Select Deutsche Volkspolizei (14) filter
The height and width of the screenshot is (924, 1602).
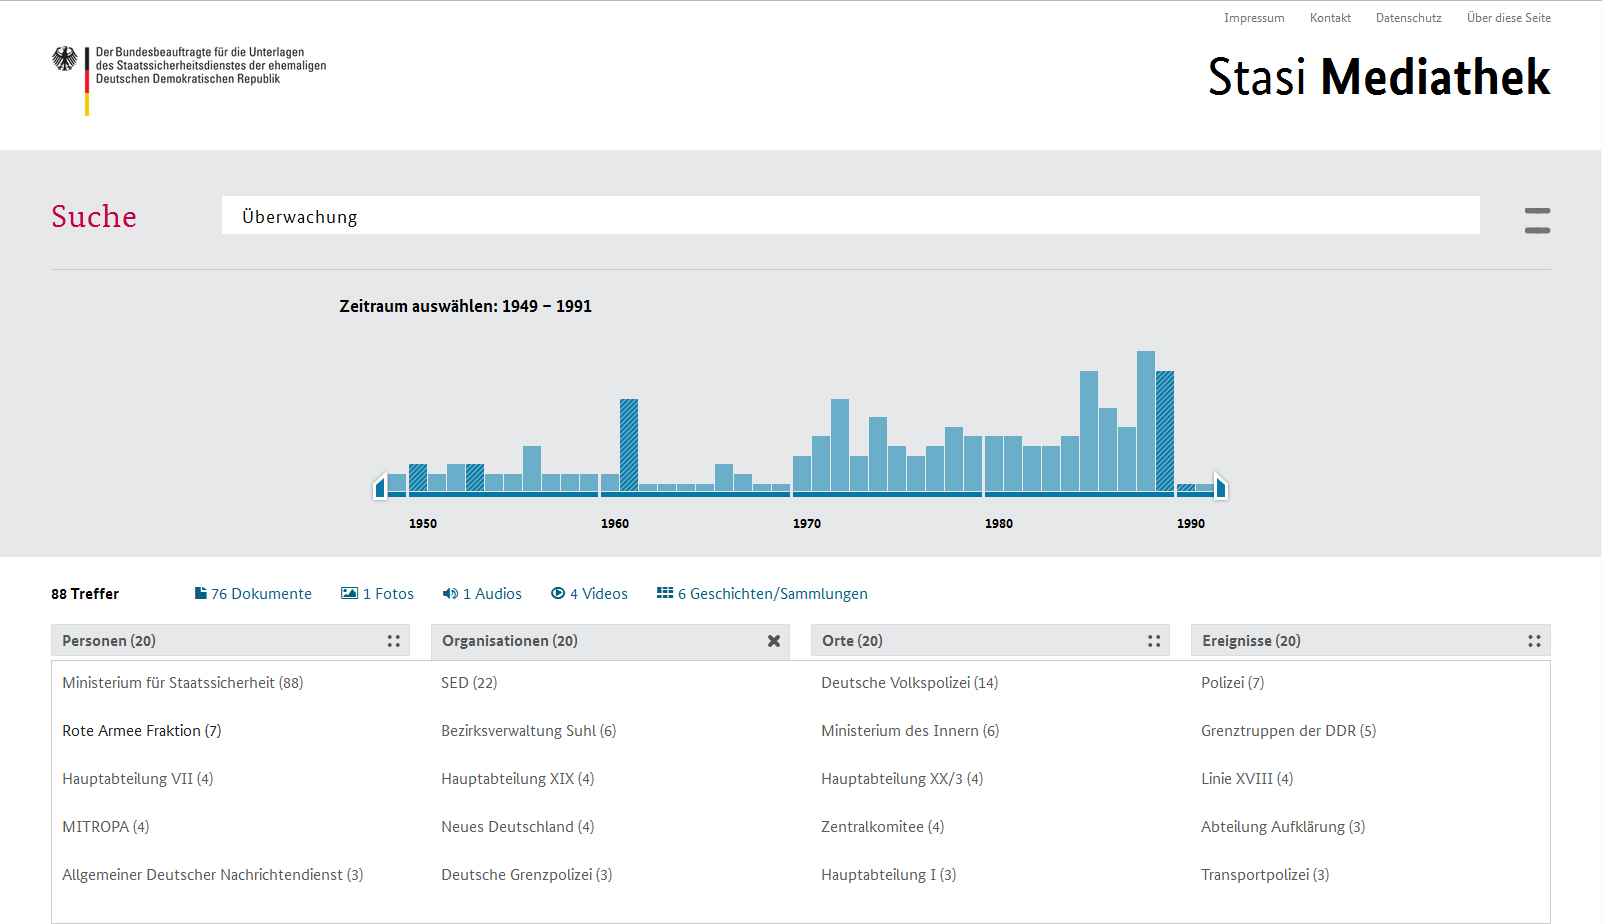tap(909, 683)
